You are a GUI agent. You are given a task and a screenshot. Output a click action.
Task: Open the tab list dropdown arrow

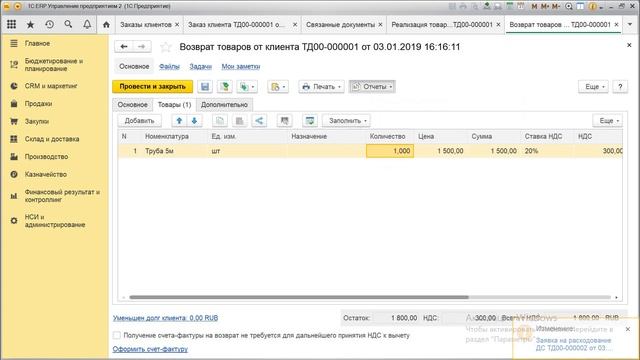[x=630, y=24]
